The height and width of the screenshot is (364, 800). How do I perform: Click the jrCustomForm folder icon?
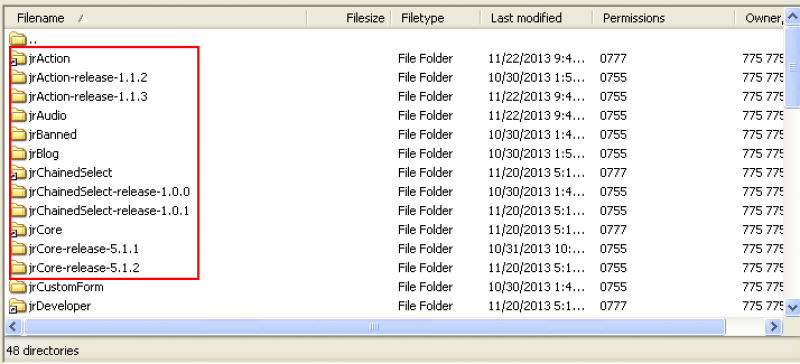coord(18,287)
